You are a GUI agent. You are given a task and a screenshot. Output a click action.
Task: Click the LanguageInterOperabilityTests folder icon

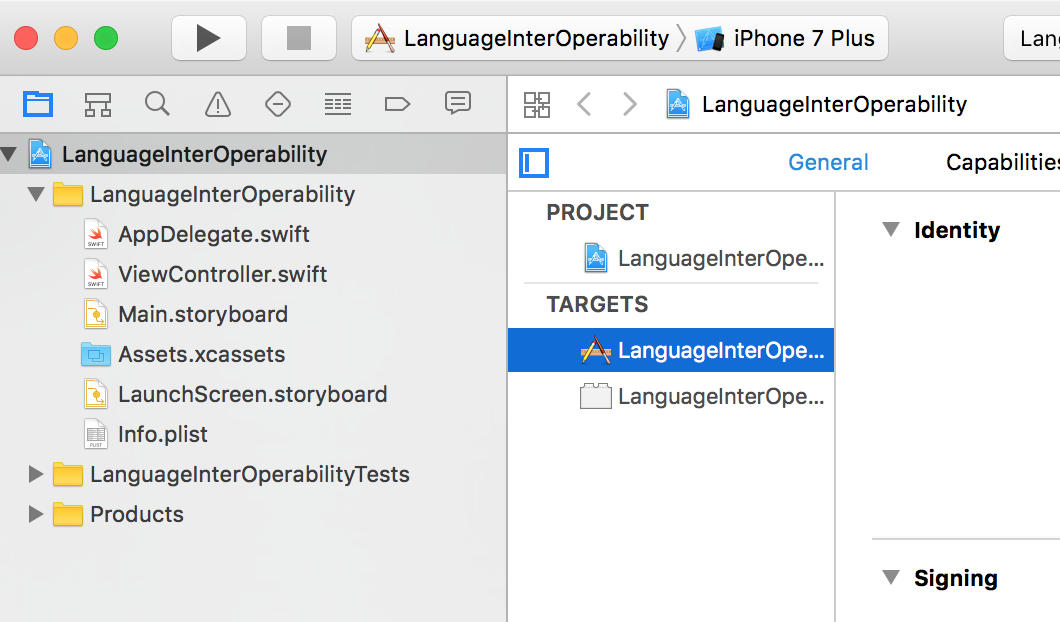click(x=68, y=474)
